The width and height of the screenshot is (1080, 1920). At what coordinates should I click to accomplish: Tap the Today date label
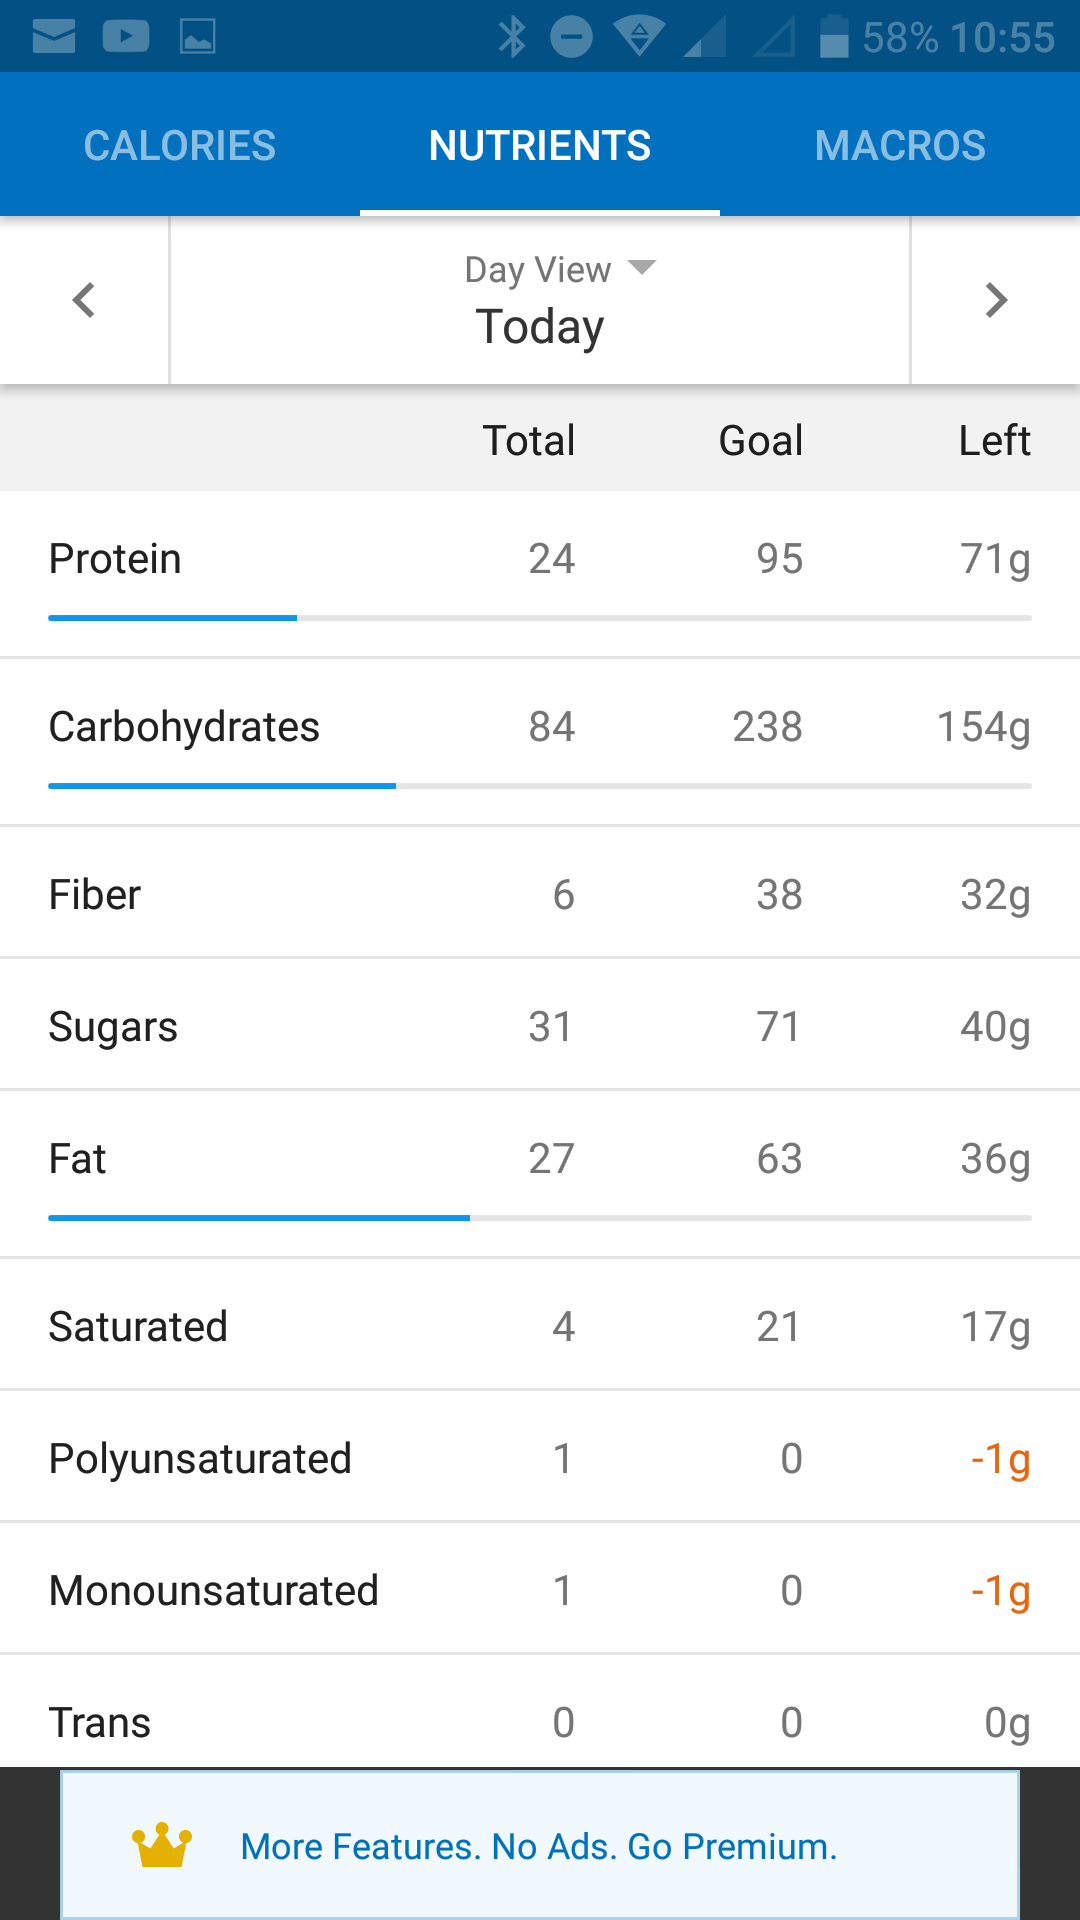540,326
